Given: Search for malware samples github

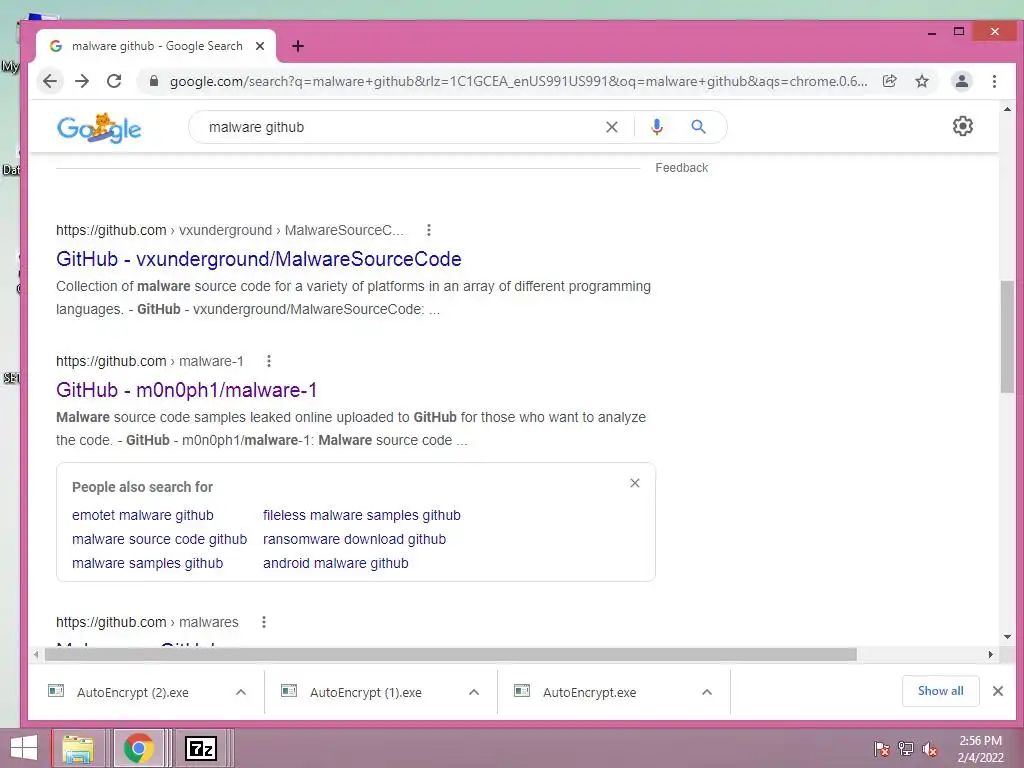Looking at the screenshot, I should point(148,564).
